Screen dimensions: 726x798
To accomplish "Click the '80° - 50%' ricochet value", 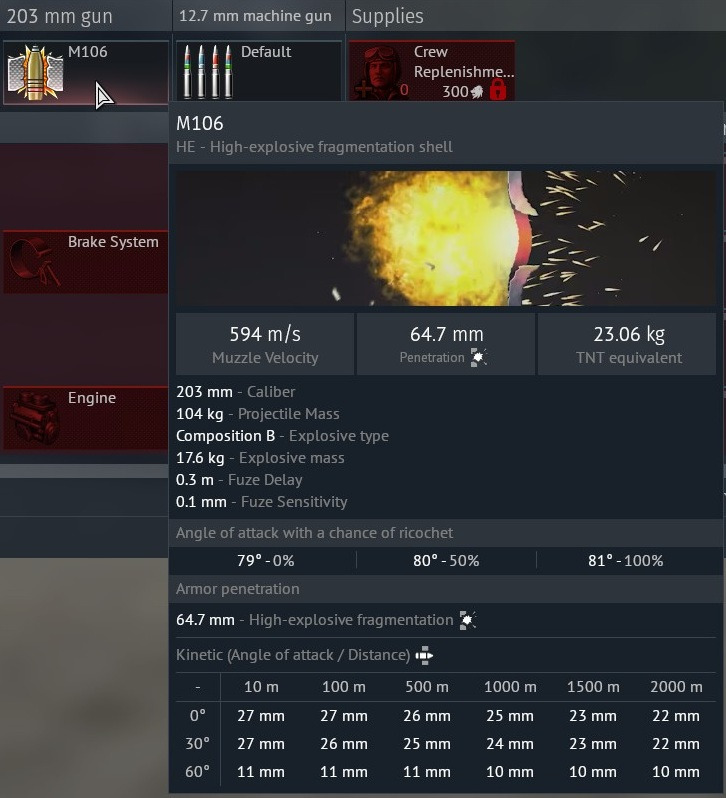I will click(446, 561).
